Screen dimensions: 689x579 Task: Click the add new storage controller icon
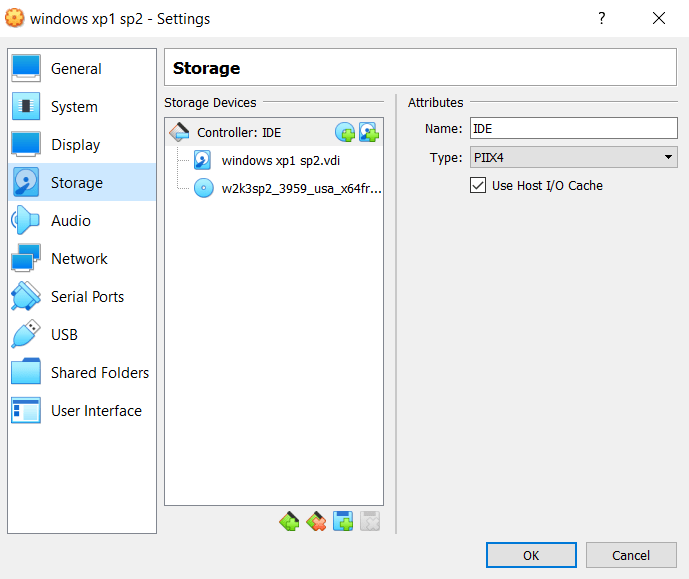(x=289, y=521)
